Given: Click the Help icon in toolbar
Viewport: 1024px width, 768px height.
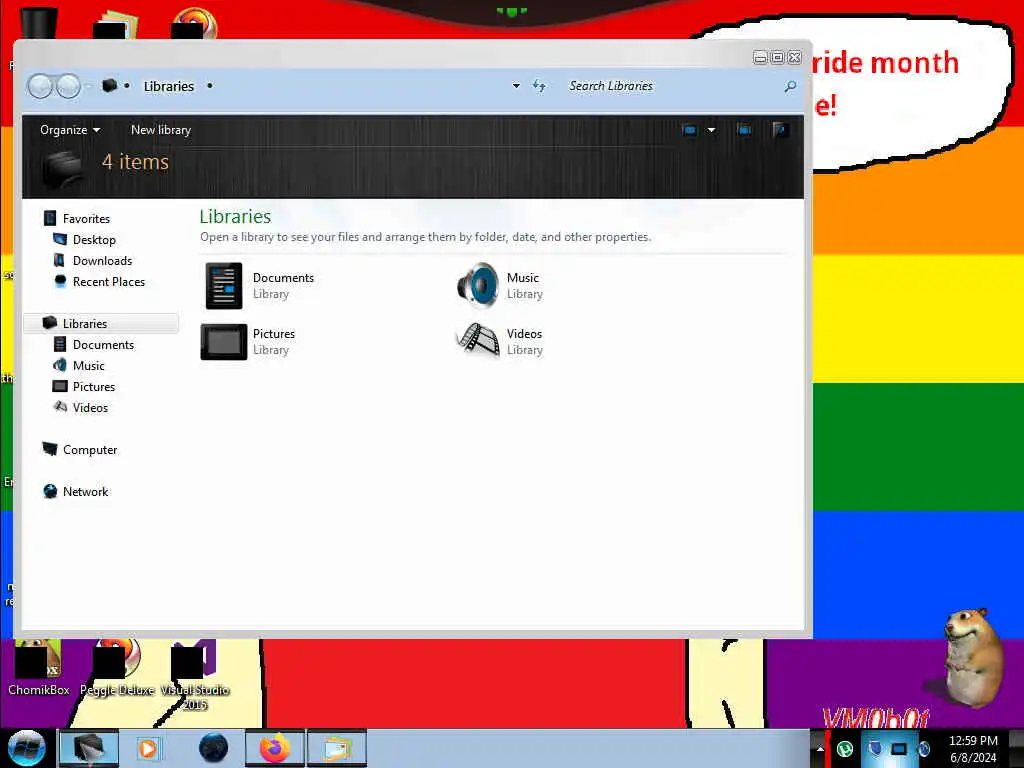Looking at the screenshot, I should coord(780,130).
